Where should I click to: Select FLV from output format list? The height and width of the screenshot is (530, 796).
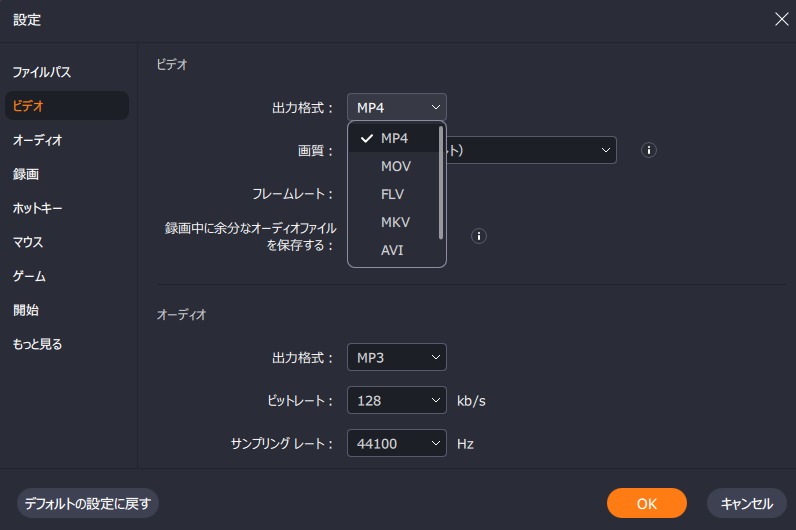point(394,194)
